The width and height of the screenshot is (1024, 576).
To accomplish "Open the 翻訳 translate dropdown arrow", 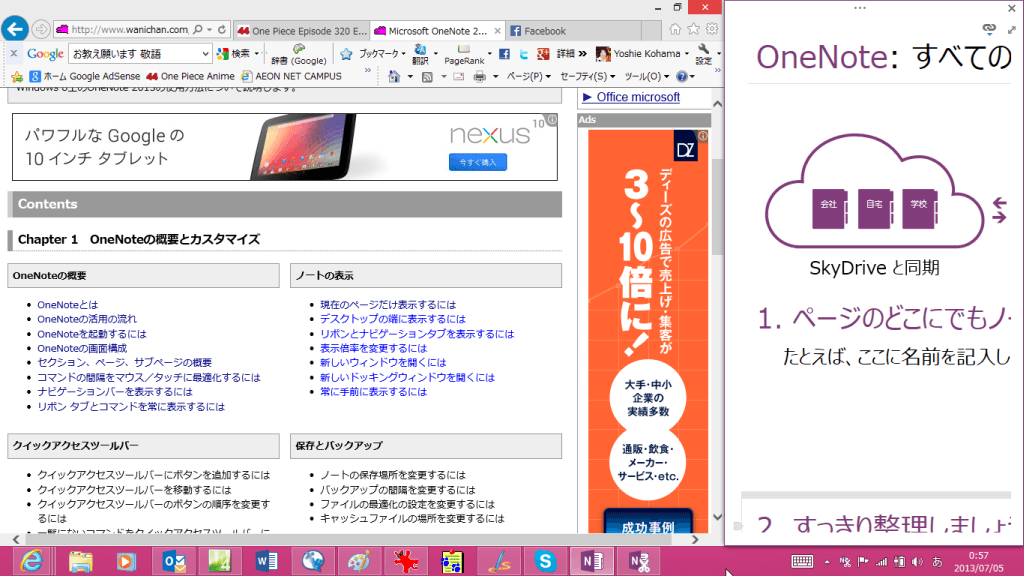I will [x=435, y=54].
